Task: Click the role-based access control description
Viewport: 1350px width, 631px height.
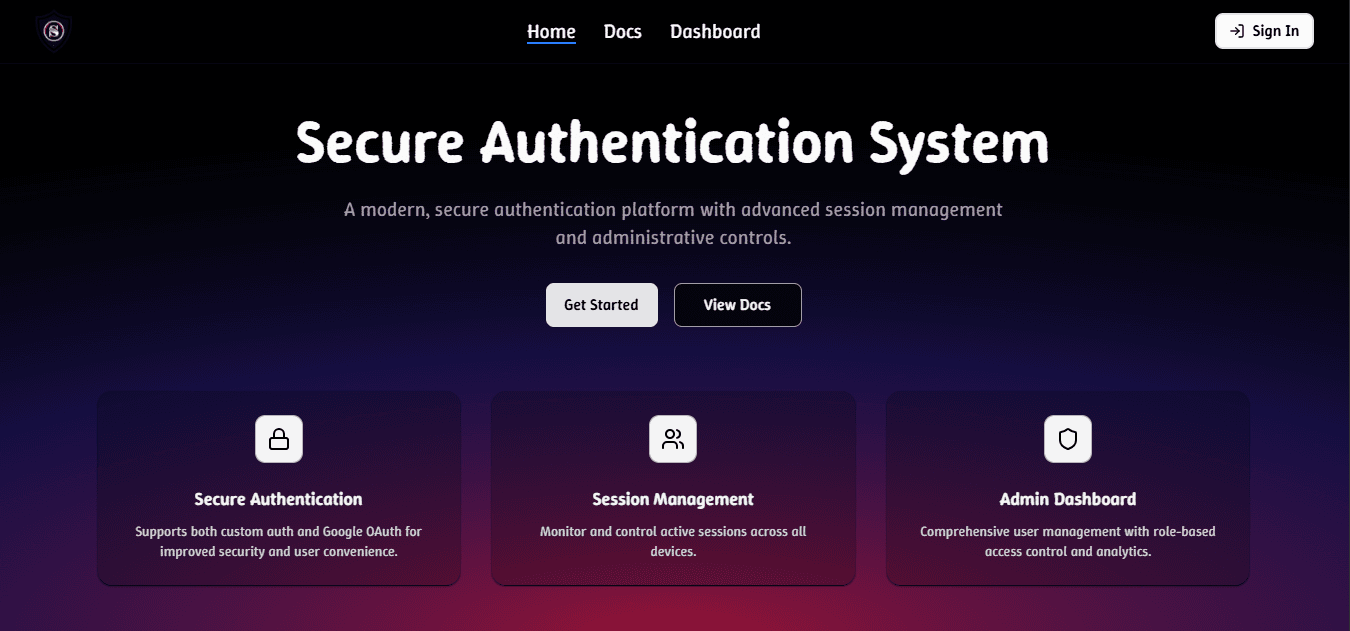Action: point(1067,541)
